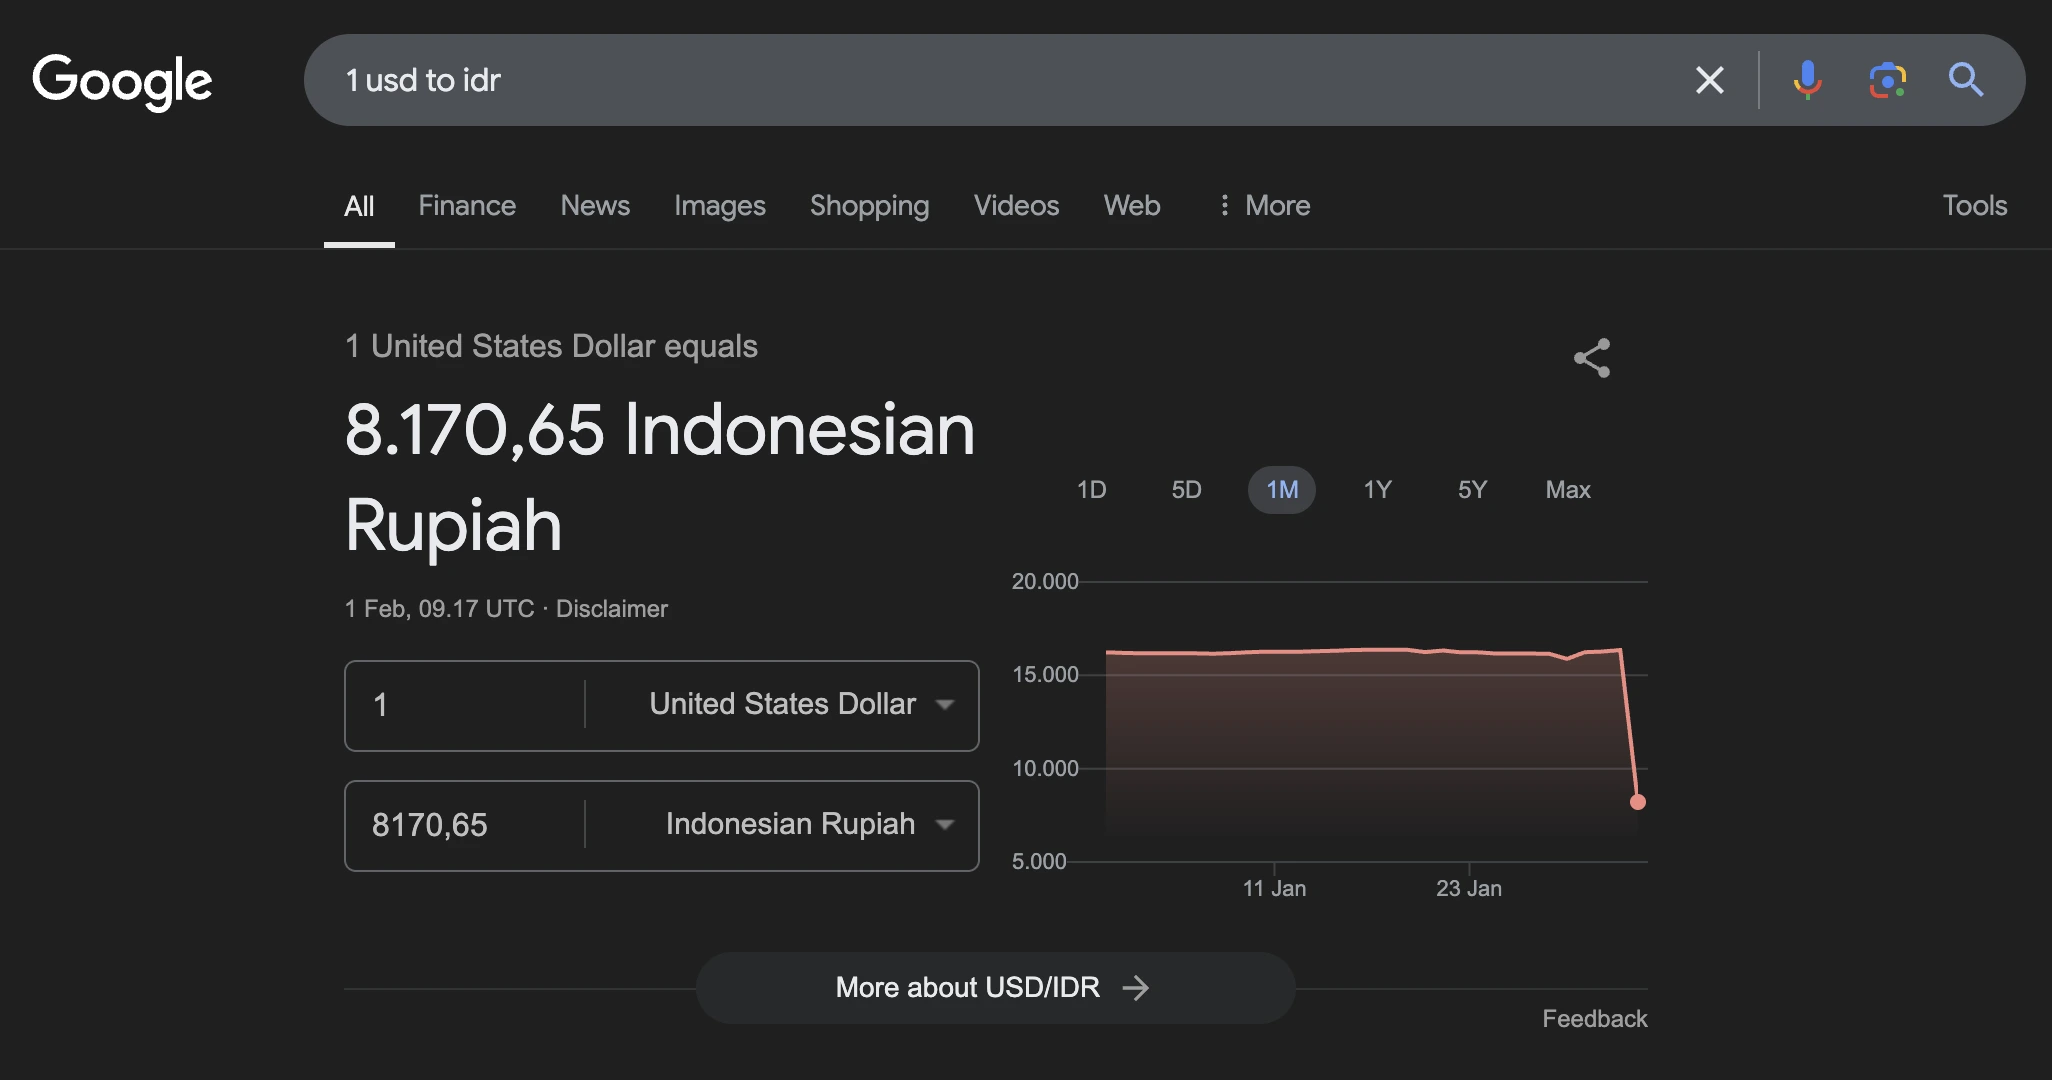This screenshot has width=2052, height=1080.
Task: Click the '15.000' y-axis label
Action: (1045, 675)
